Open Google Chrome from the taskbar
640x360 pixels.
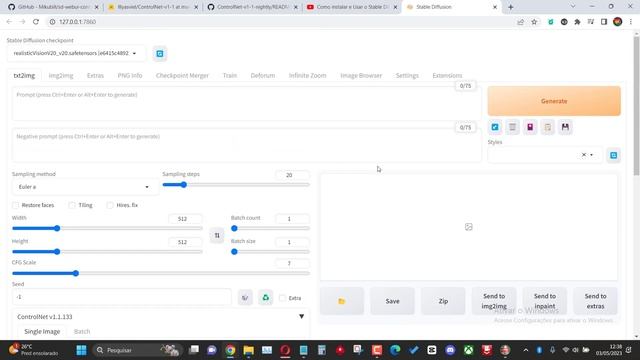pos(230,350)
